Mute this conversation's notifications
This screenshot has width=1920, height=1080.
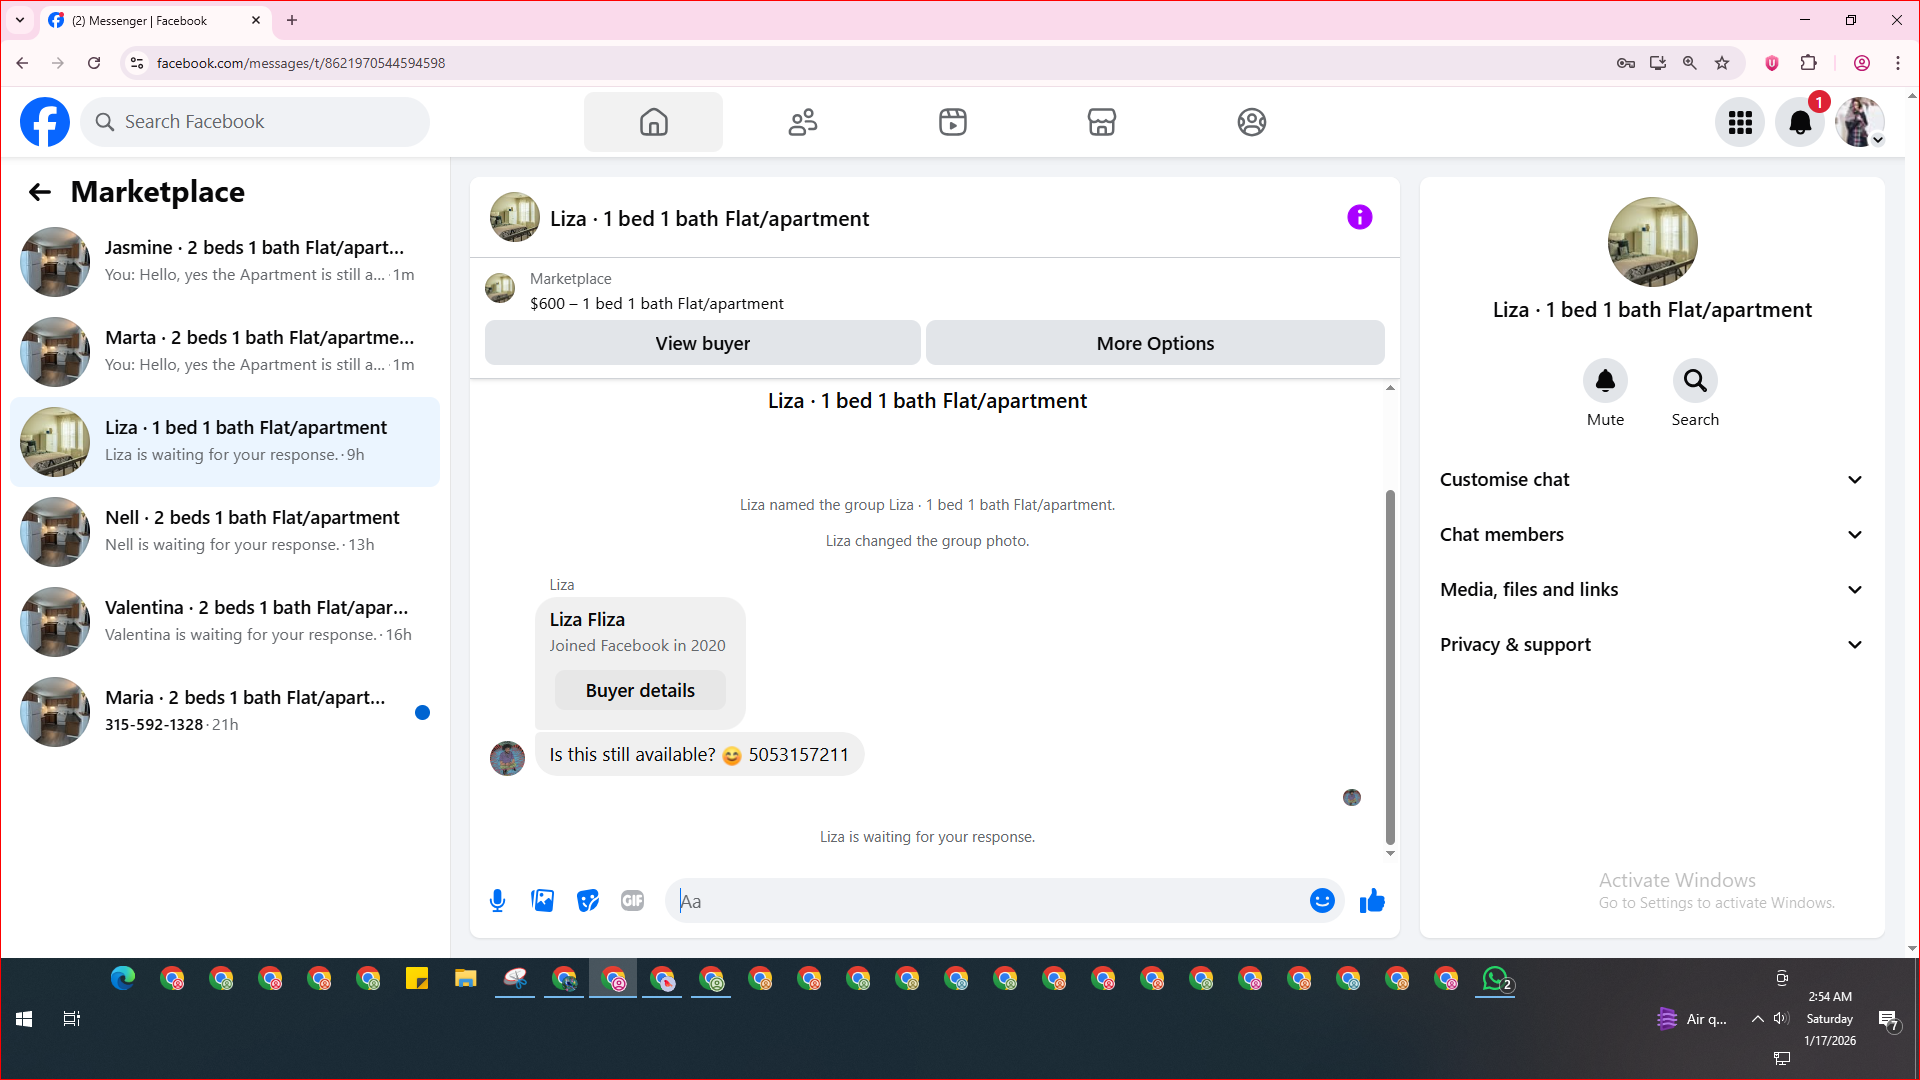1605,381
